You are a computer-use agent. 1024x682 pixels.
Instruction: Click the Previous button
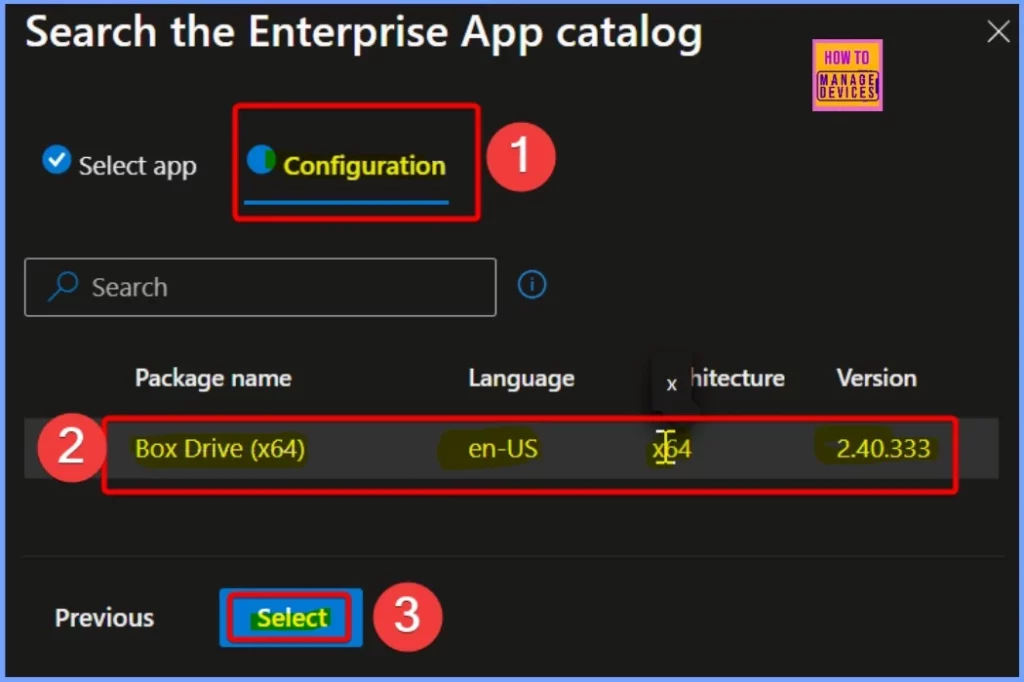click(x=104, y=618)
